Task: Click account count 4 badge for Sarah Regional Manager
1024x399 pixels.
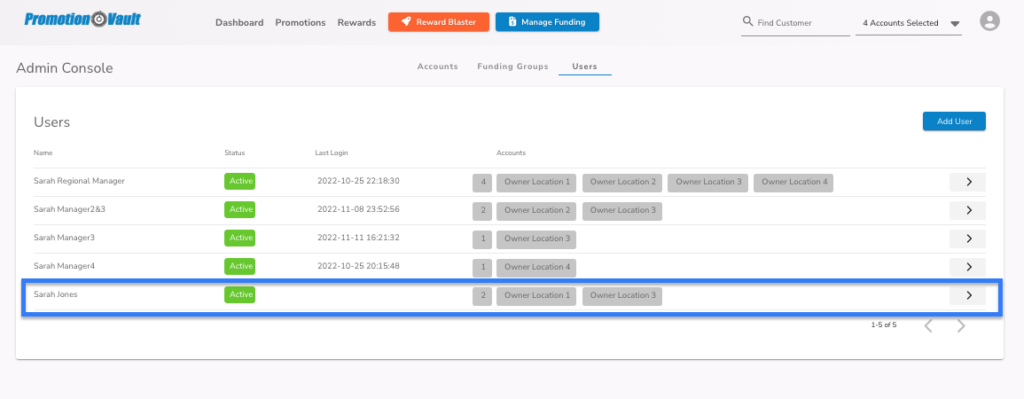Action: click(x=483, y=182)
